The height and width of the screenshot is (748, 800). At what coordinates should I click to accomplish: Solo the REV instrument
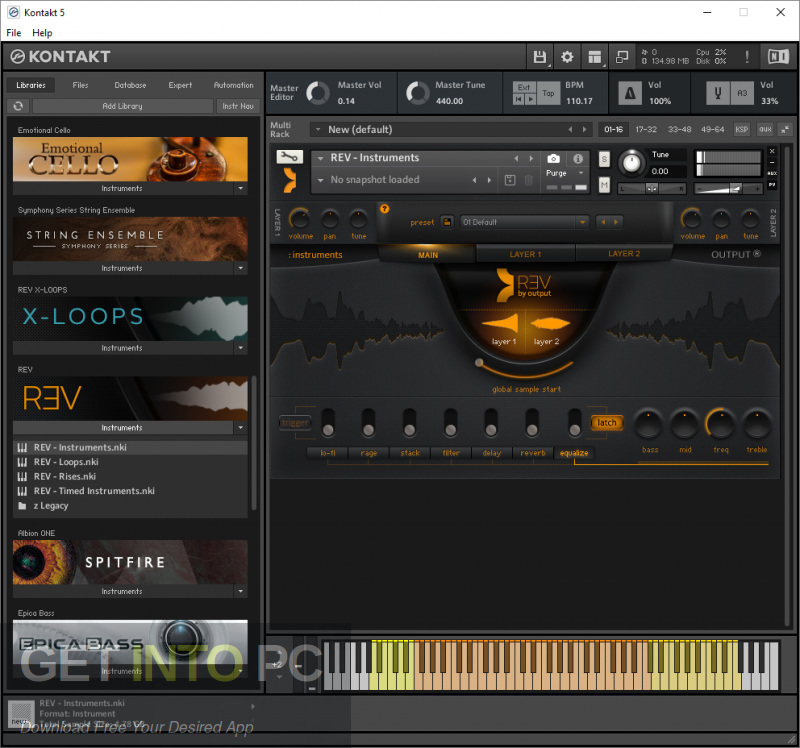[x=604, y=159]
